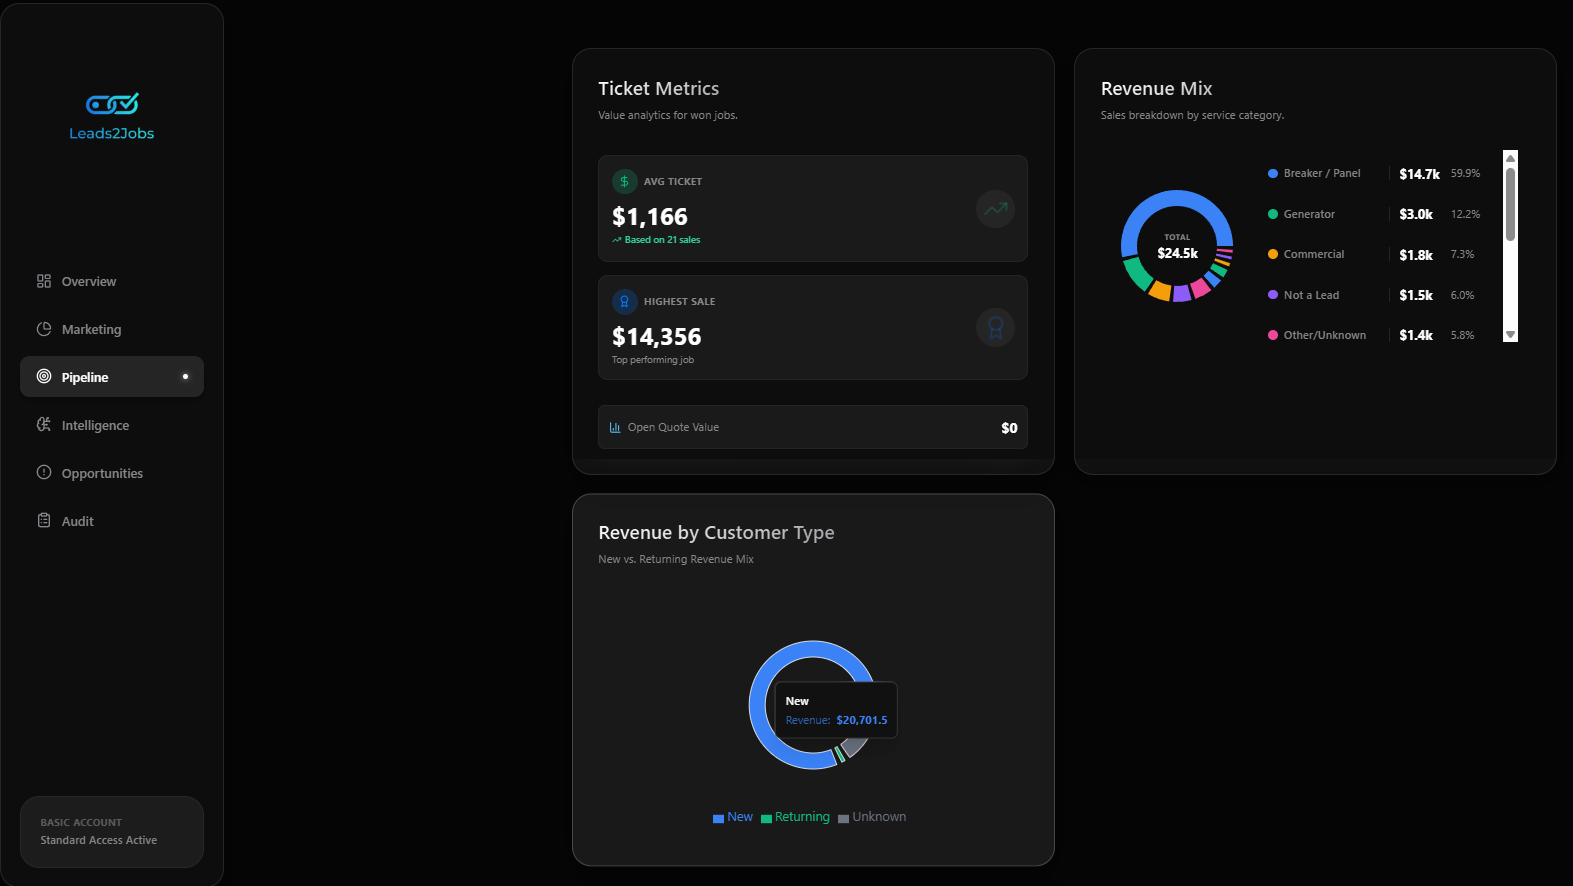Click the Leads2Jobs logo icon

tap(112, 104)
